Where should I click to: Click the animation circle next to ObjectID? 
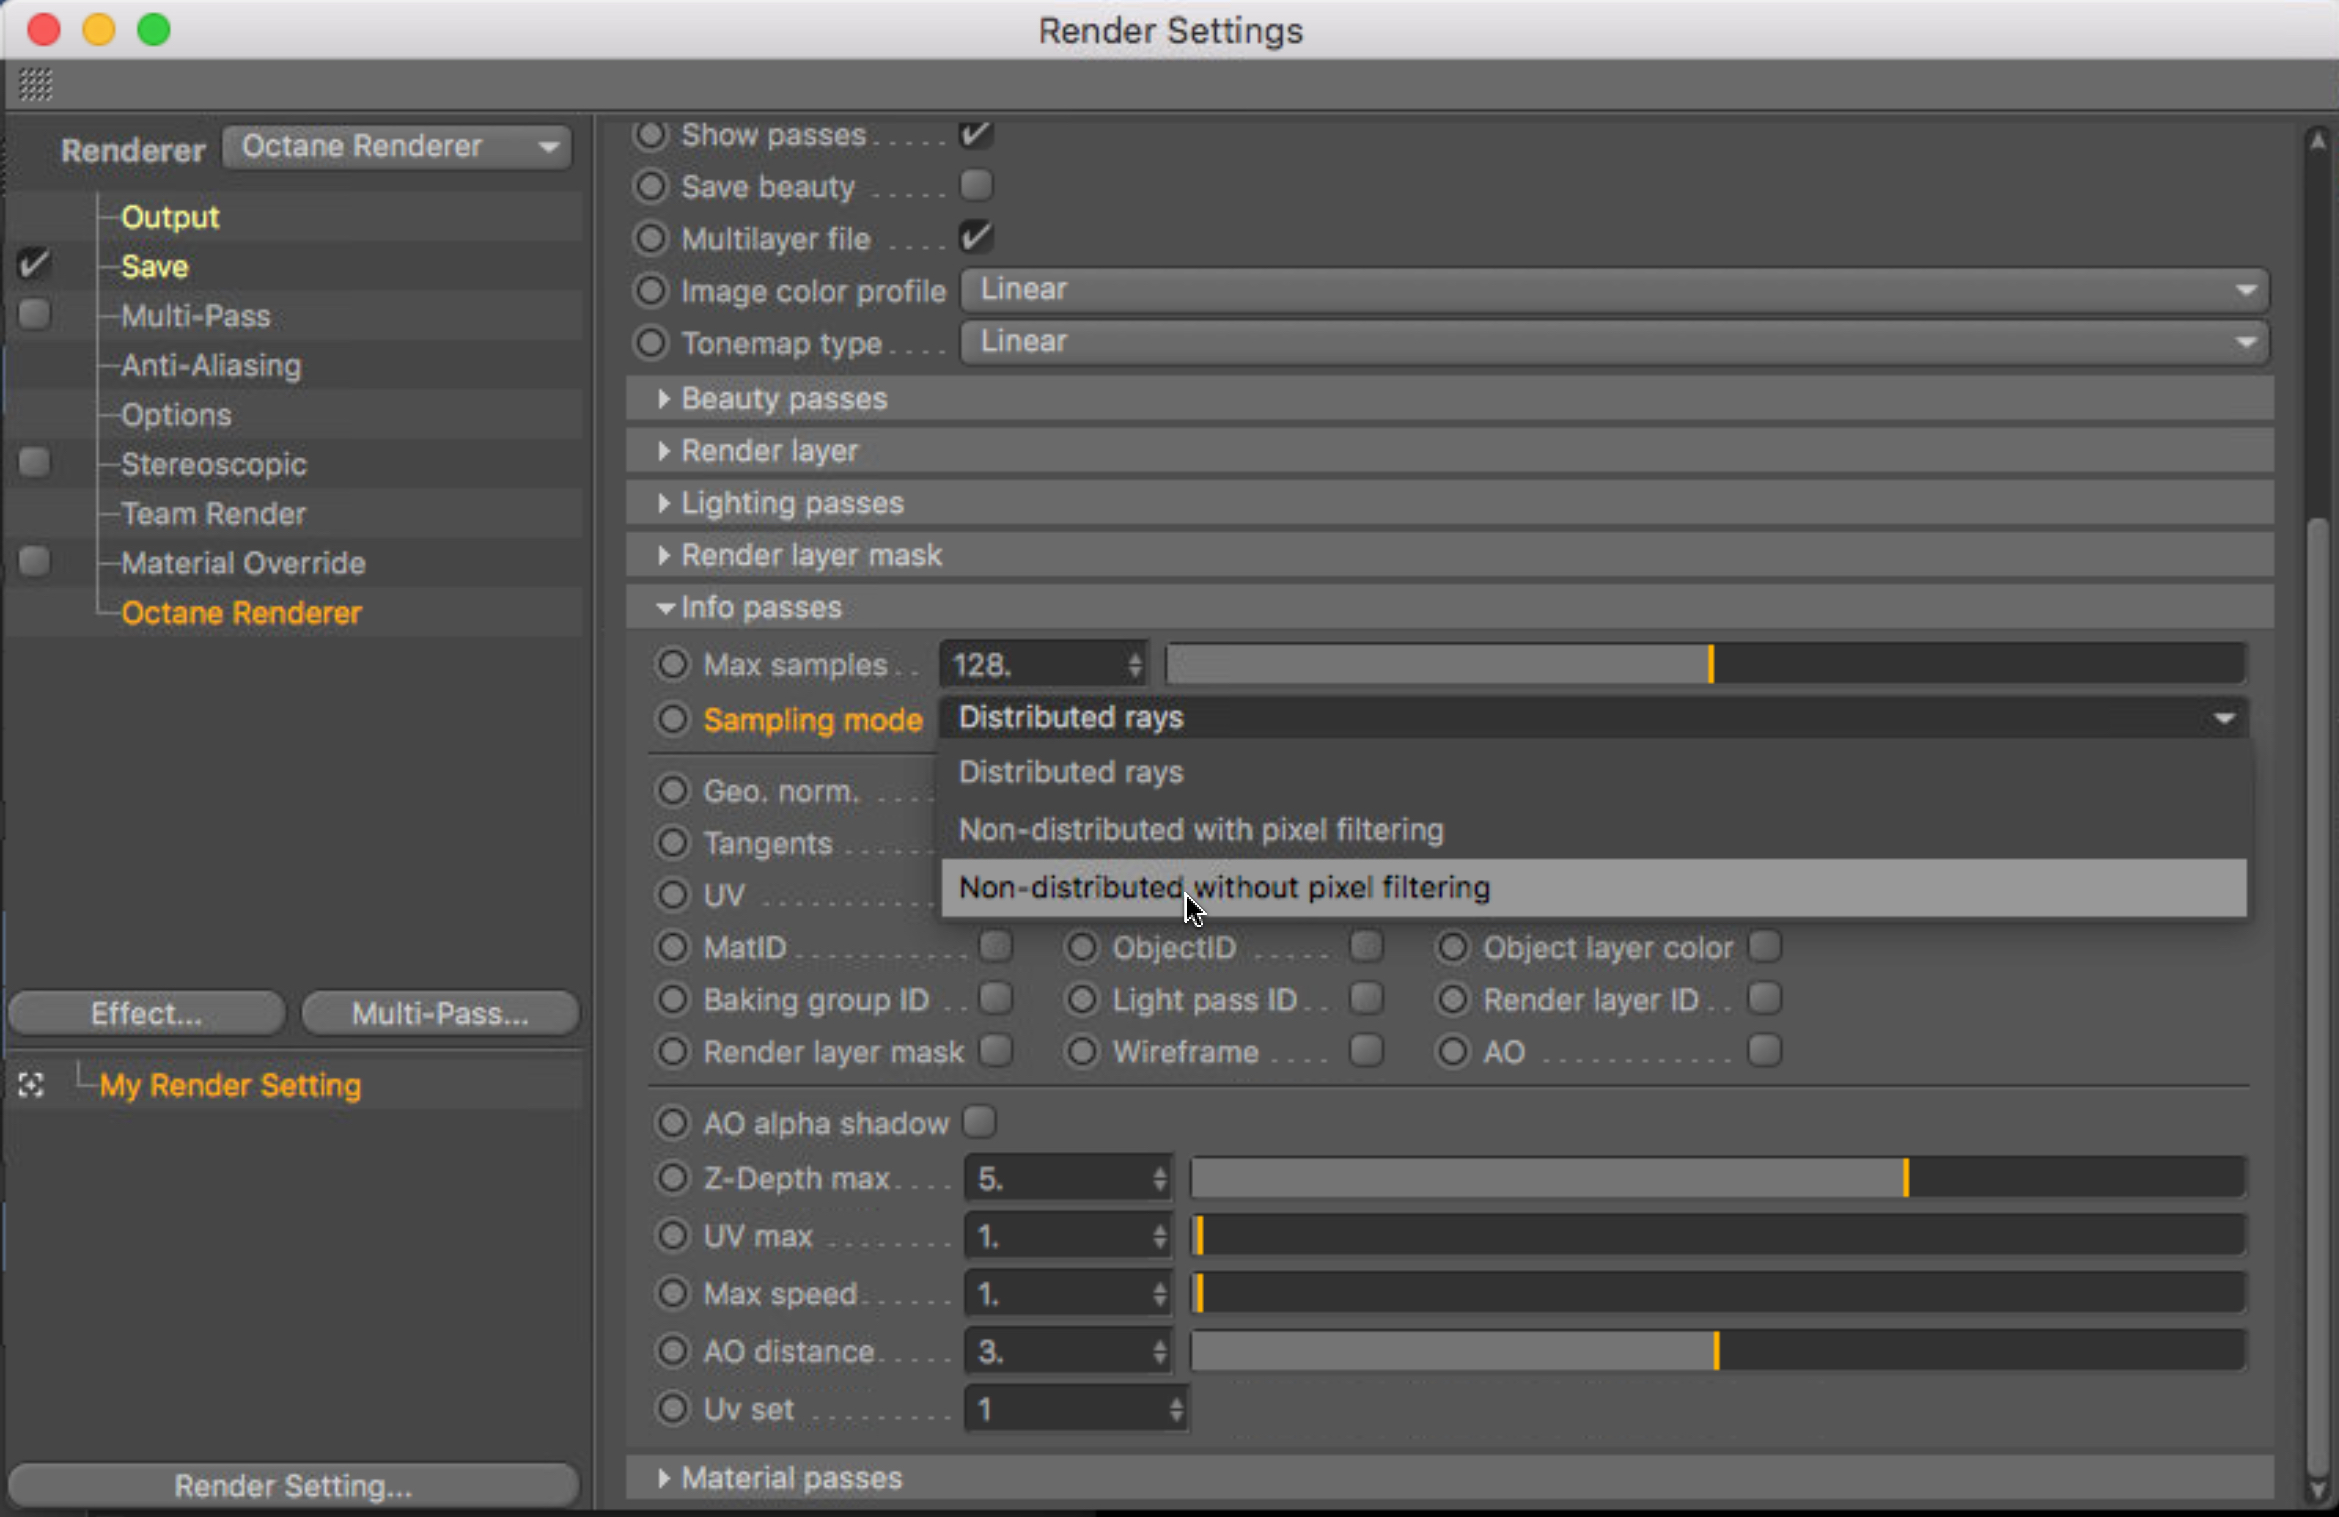point(1081,947)
